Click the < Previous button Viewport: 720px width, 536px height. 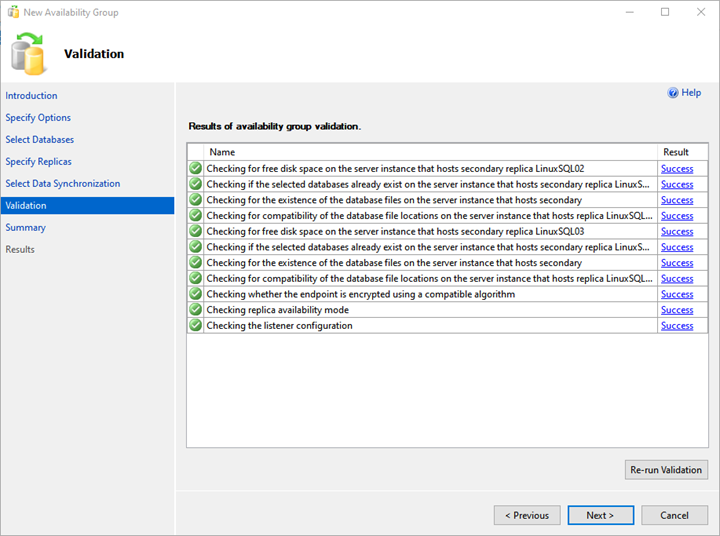[x=527, y=515]
